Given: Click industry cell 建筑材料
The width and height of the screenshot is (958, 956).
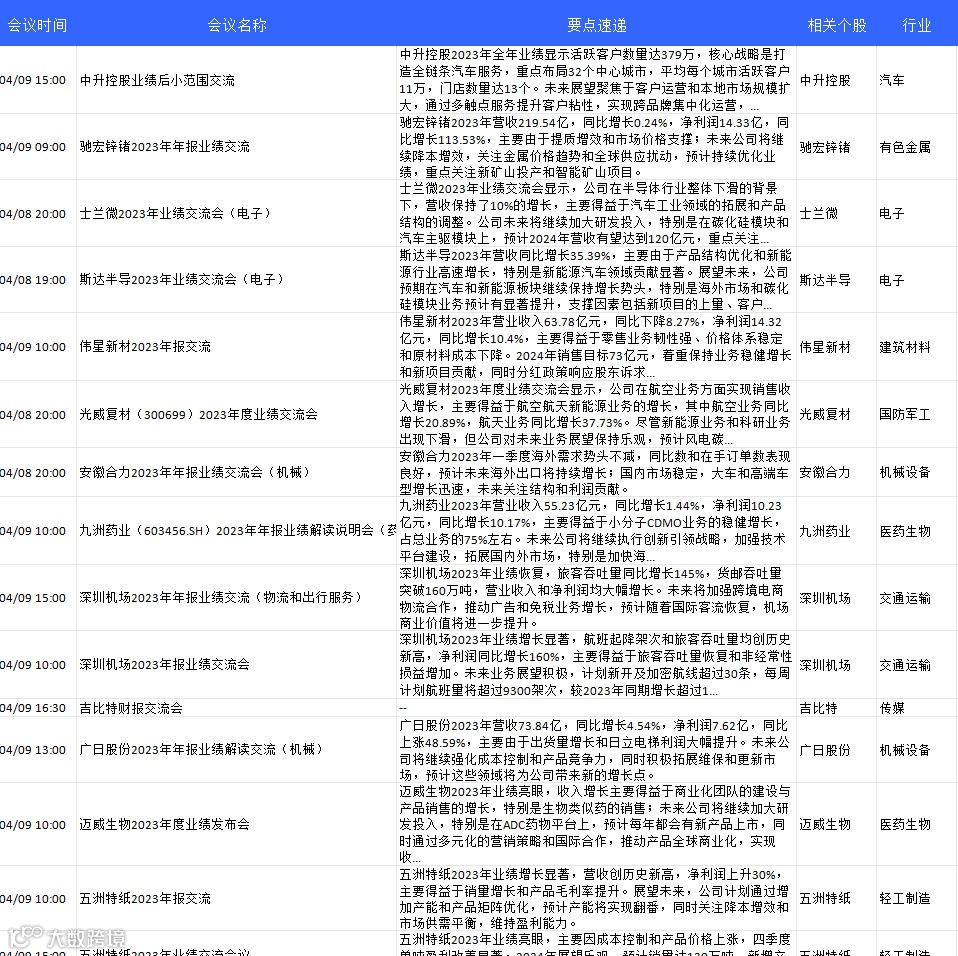Looking at the screenshot, I should (905, 347).
